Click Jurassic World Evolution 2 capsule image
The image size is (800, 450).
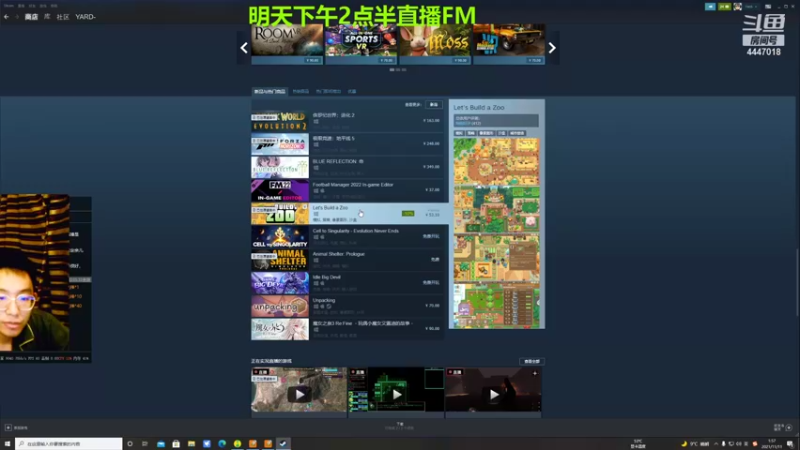(280, 121)
